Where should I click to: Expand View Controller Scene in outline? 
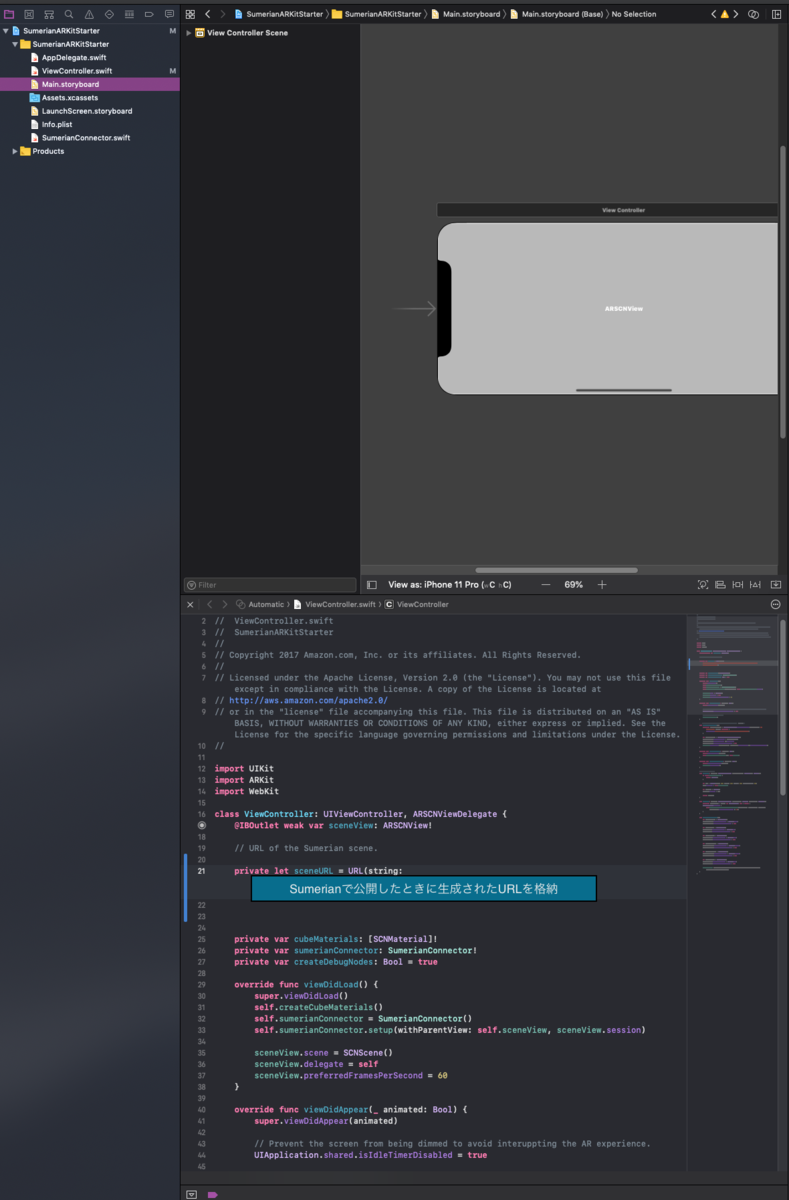pos(189,33)
